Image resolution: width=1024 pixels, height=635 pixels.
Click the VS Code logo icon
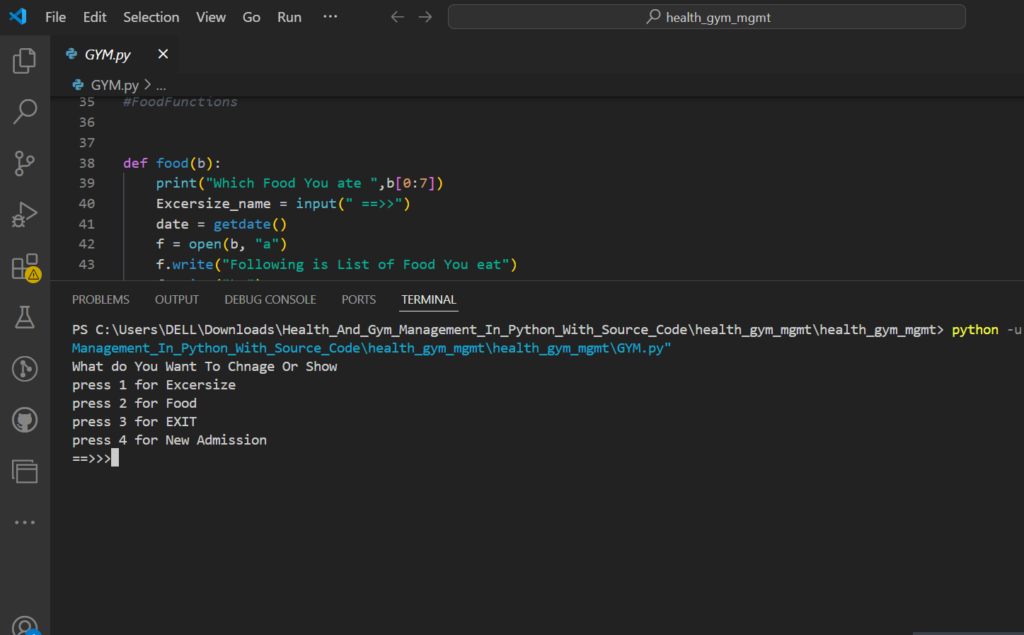pos(18,16)
